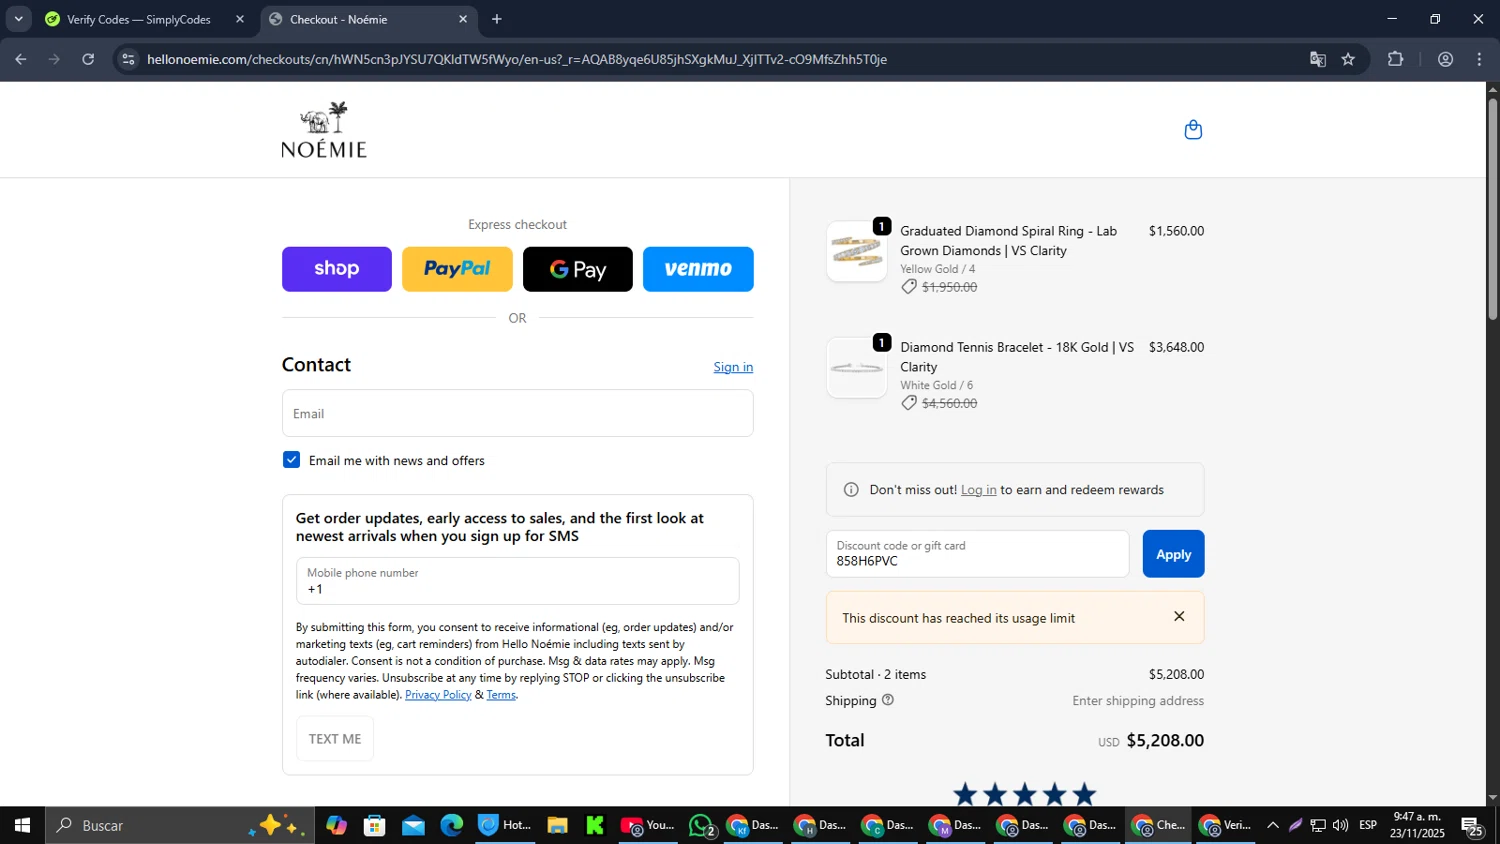Click the site information icon

128,59
